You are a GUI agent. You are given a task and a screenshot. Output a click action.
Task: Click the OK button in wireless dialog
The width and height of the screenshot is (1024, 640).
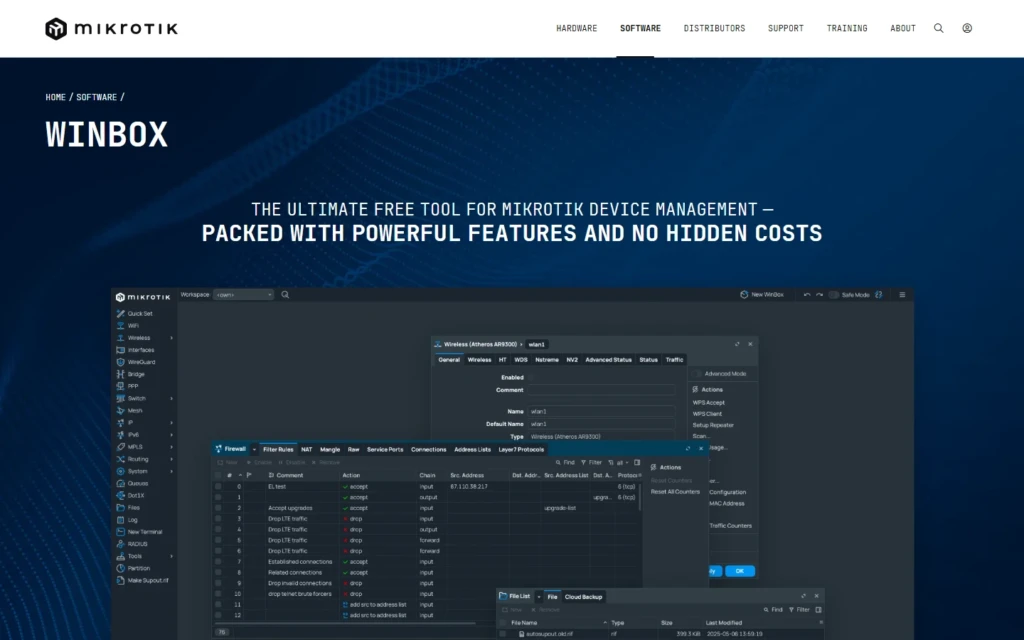(740, 571)
